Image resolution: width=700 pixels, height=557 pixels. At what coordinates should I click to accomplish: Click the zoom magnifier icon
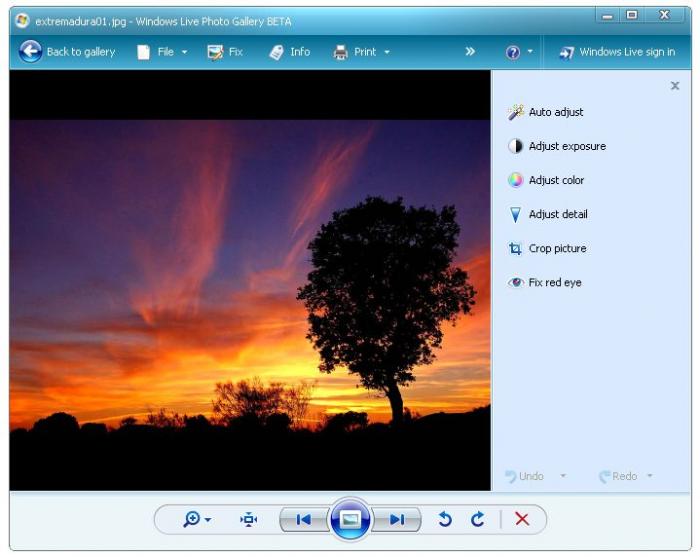pyautogui.click(x=192, y=520)
